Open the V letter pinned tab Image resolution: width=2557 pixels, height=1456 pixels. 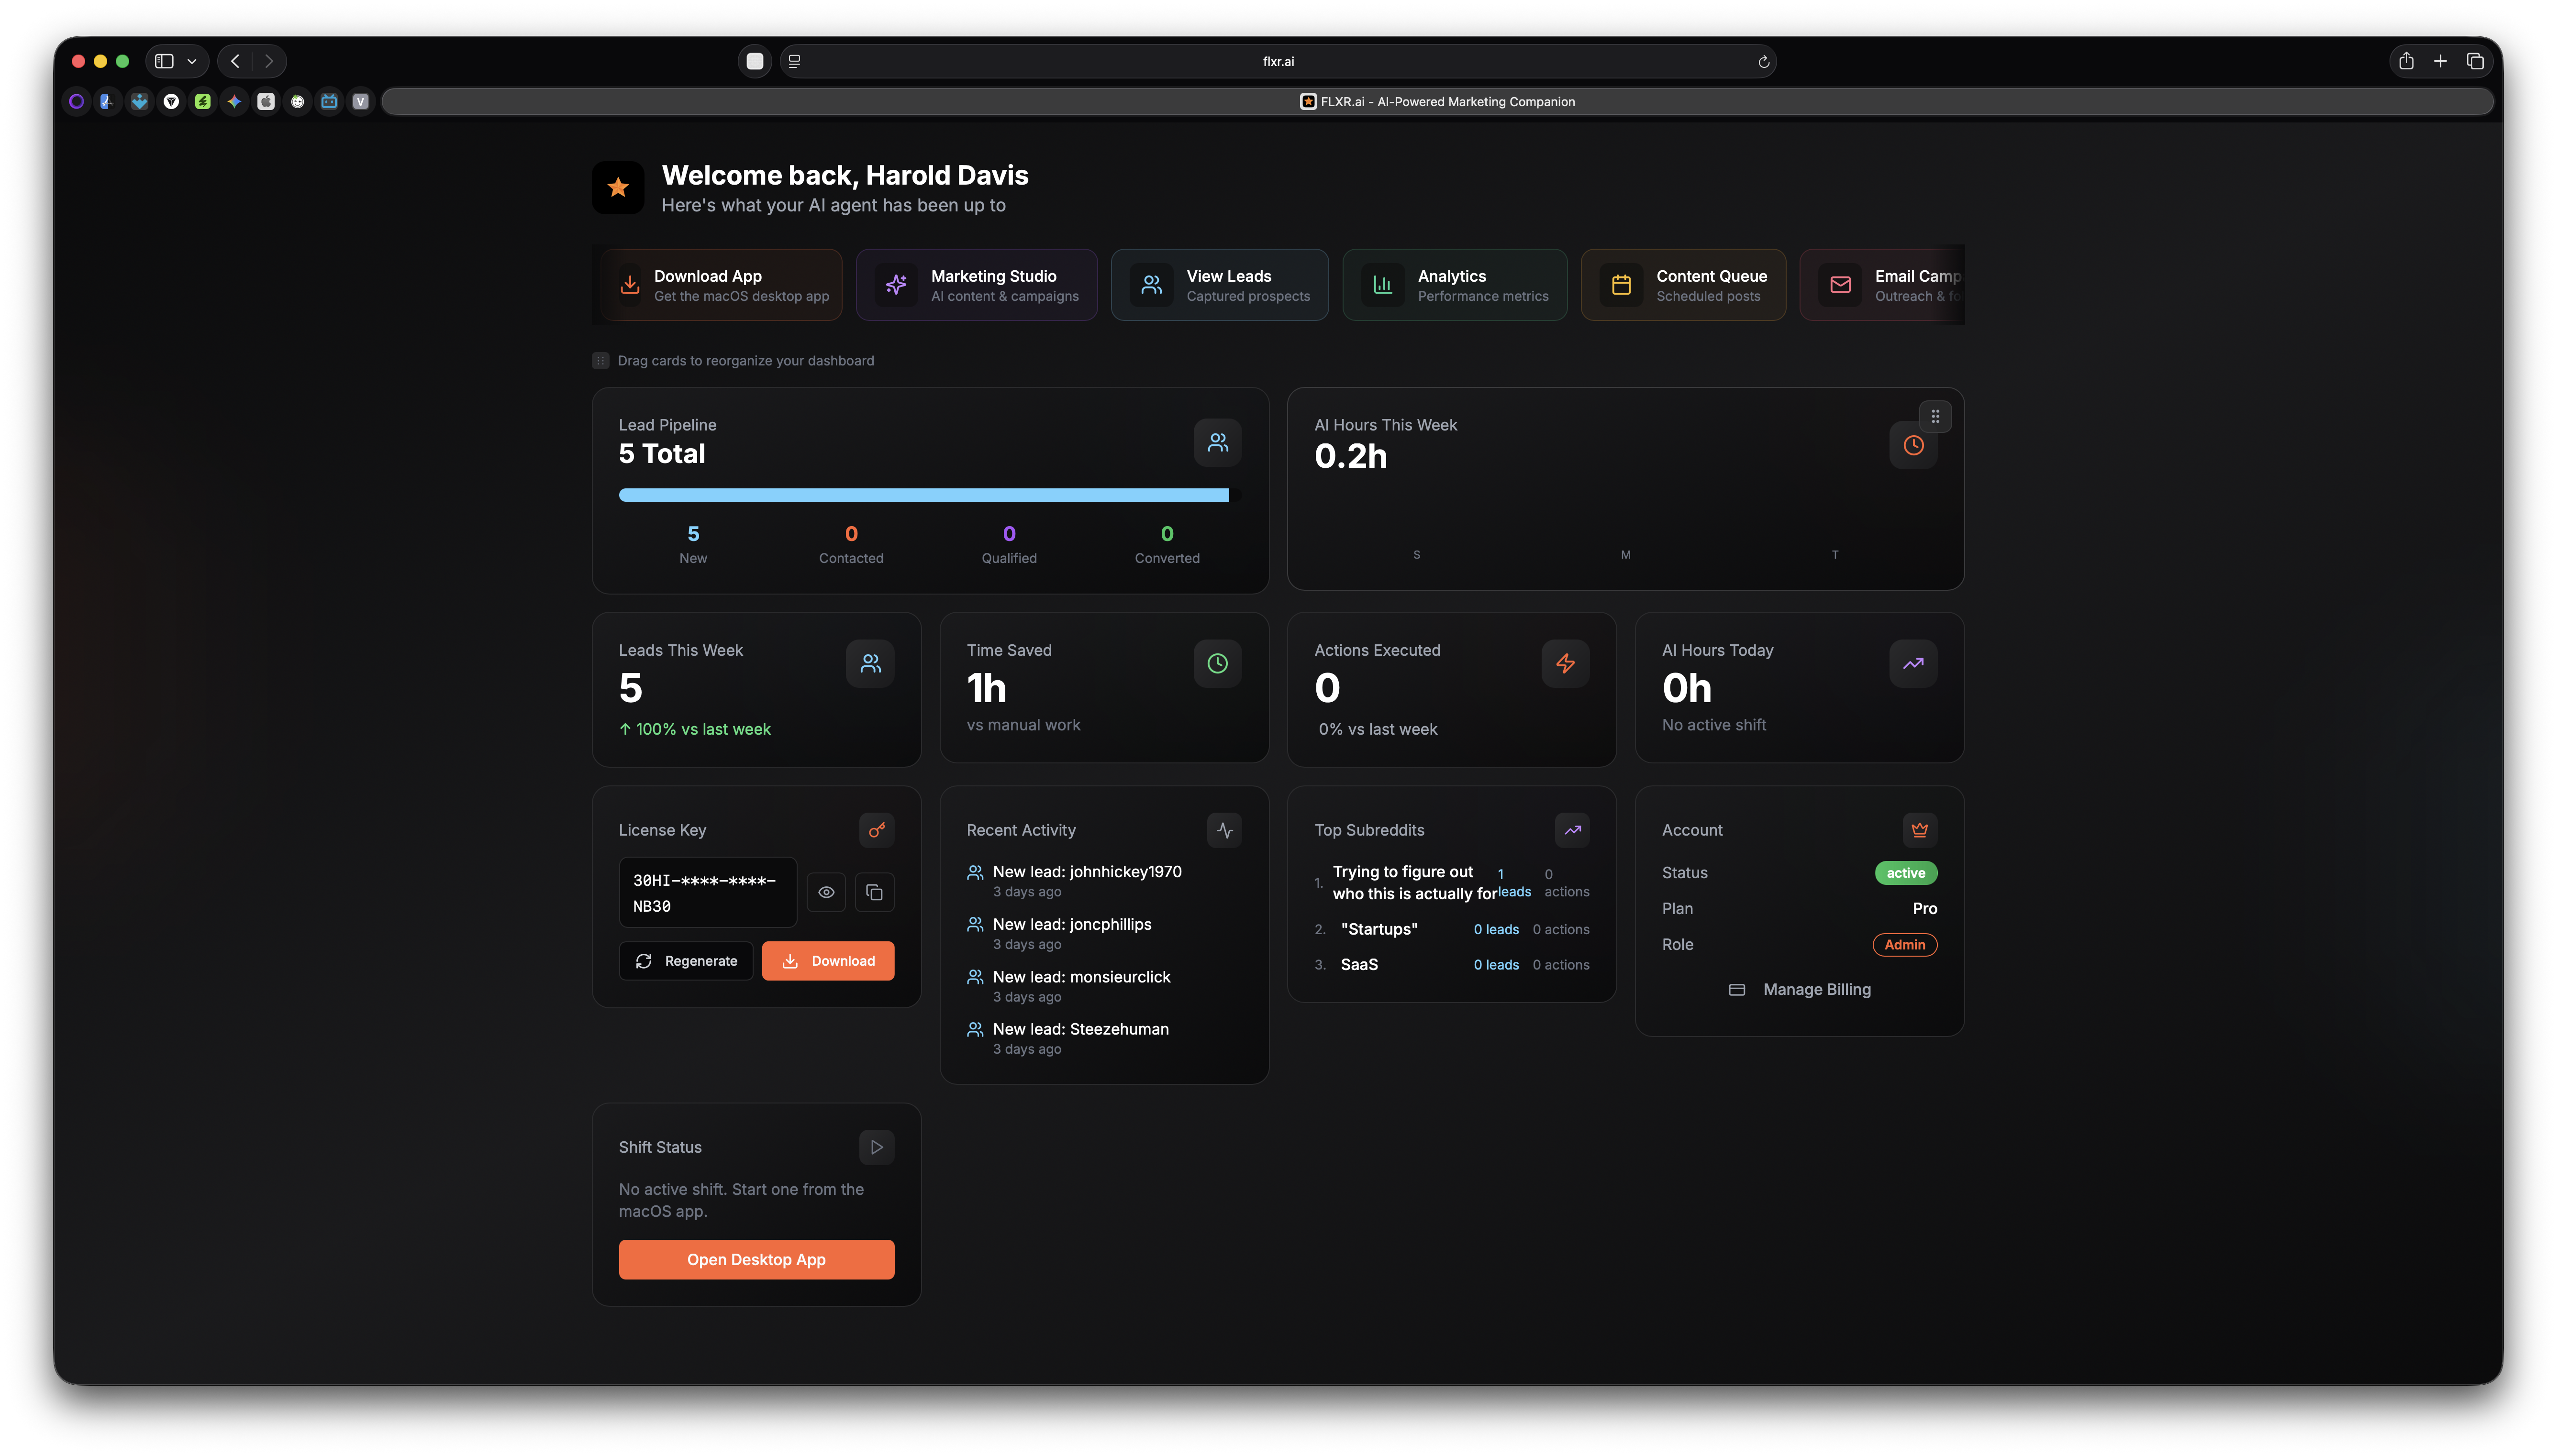tap(361, 101)
